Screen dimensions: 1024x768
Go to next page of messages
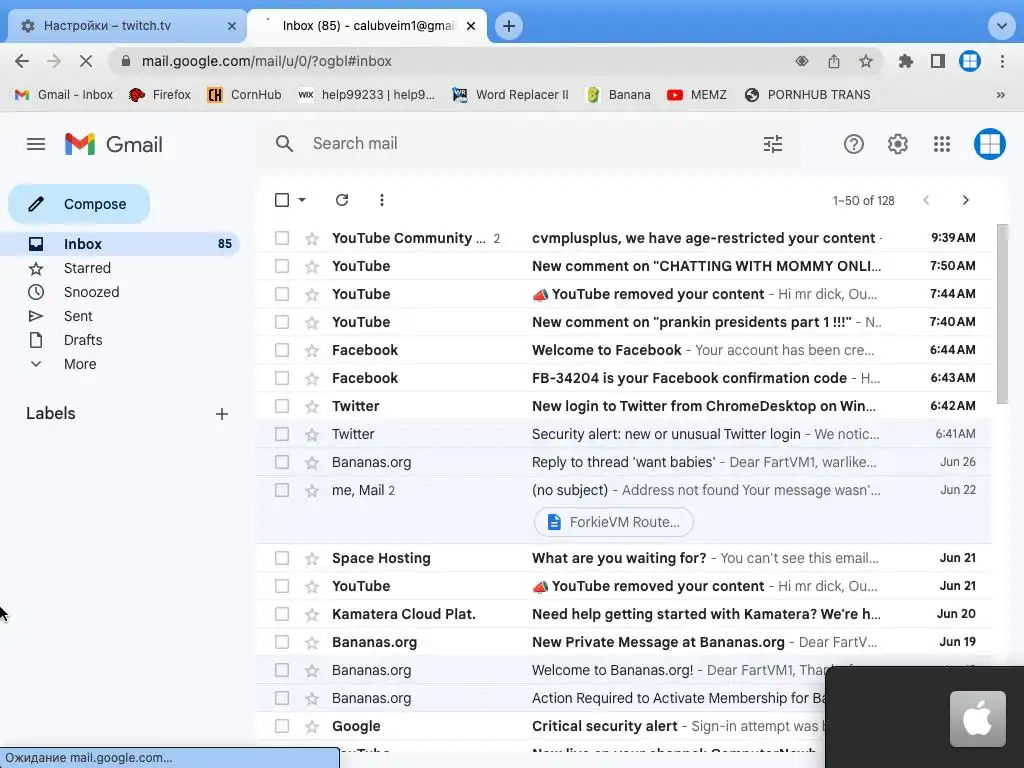coord(965,200)
